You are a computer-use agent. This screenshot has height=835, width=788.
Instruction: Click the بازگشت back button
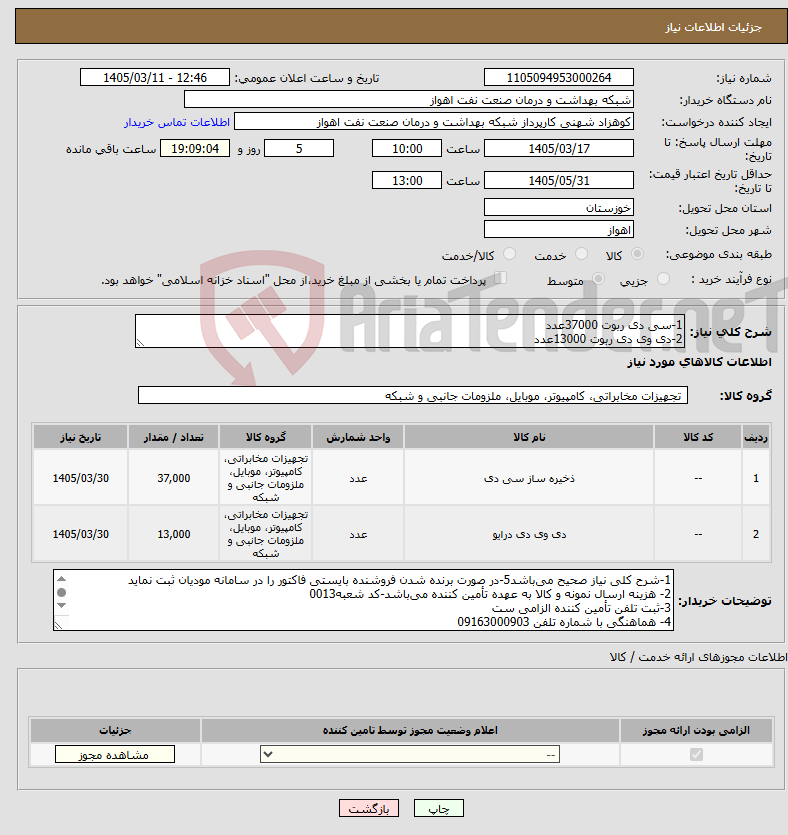click(x=368, y=808)
